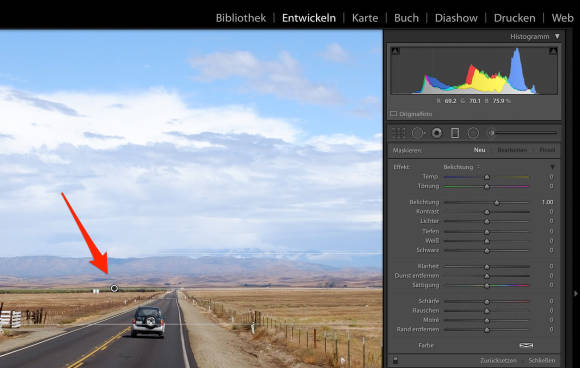The width and height of the screenshot is (580, 368).
Task: Select the Red Eye Correction tool icon
Action: [437, 133]
